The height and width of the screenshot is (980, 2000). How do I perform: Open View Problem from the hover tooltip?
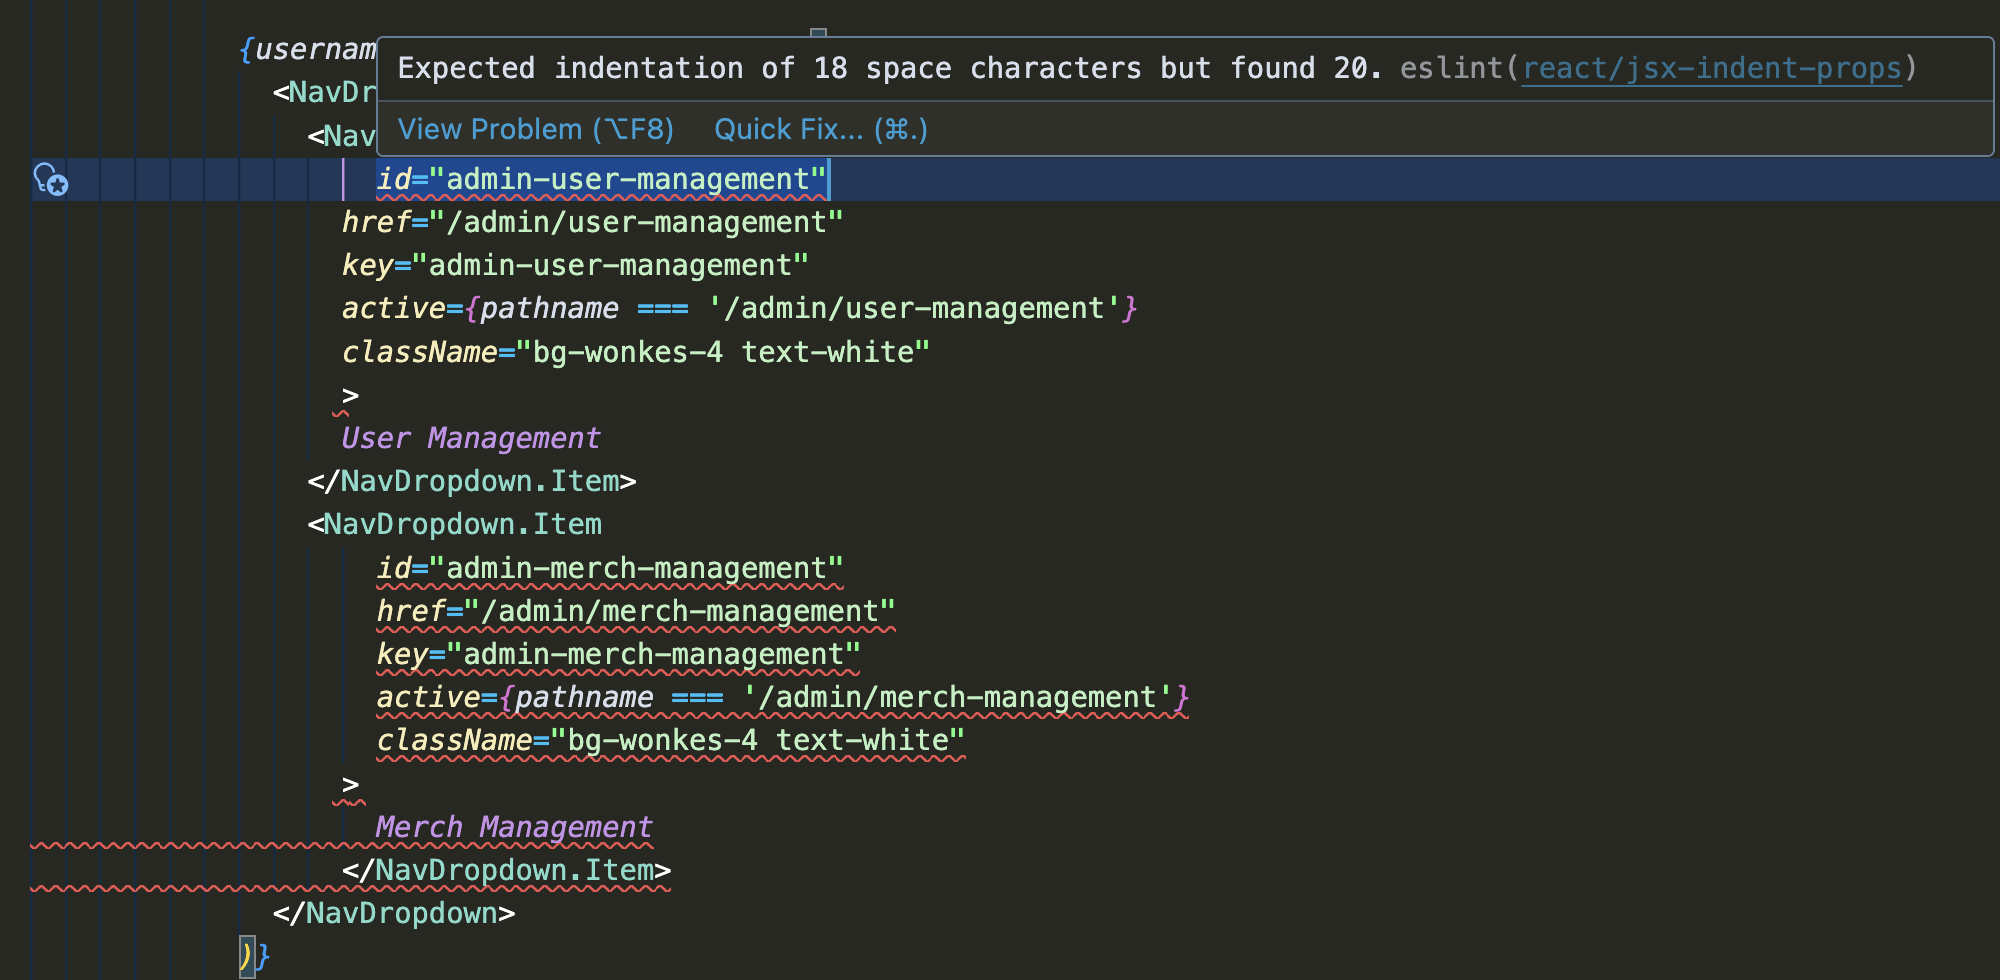coord(535,130)
